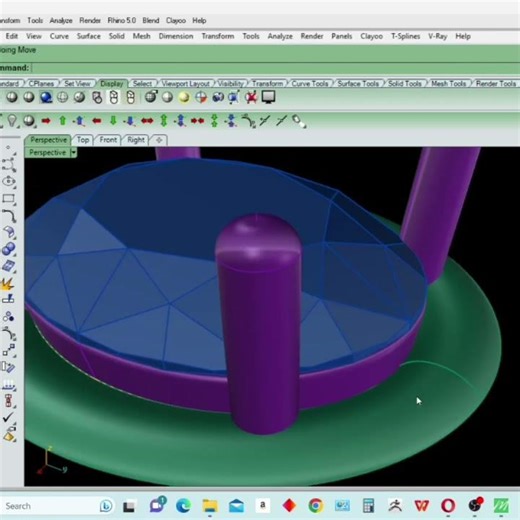
Task: Open File Explorer from the taskbar
Action: [210, 506]
